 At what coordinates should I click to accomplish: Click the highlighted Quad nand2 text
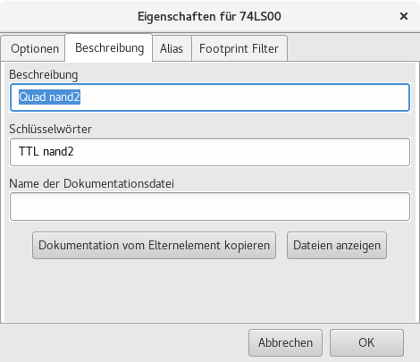tap(49, 97)
